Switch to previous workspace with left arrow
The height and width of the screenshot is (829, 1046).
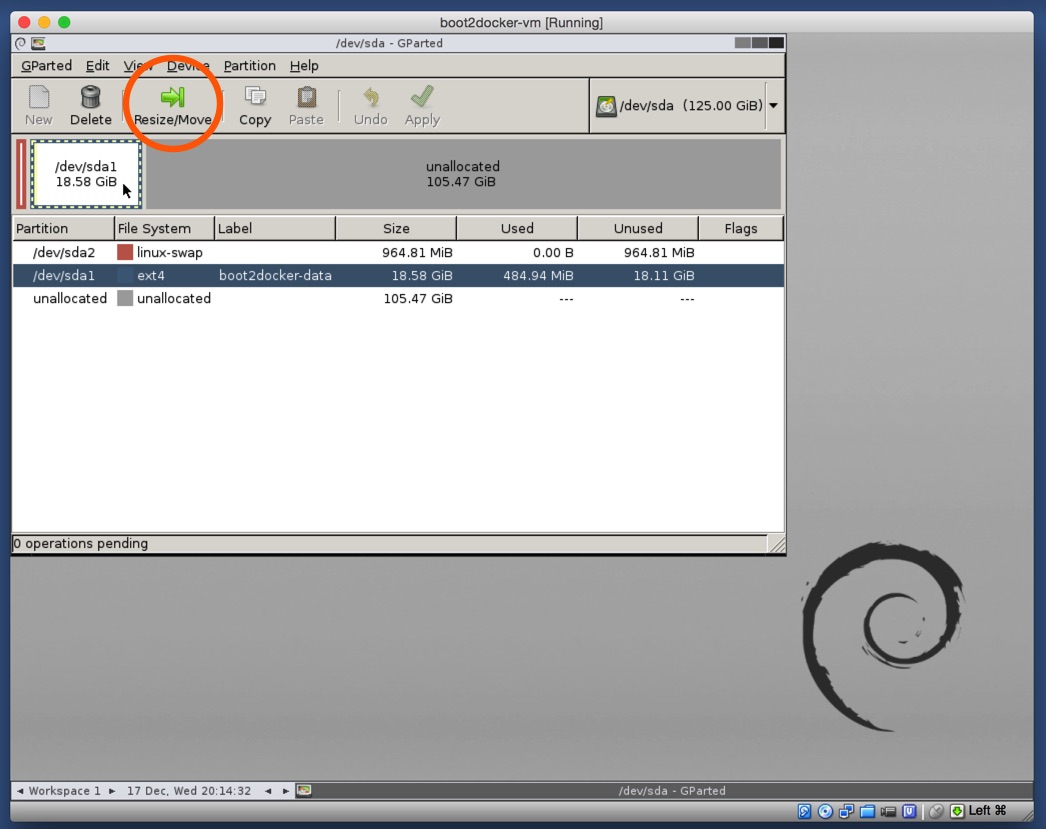pos(20,791)
